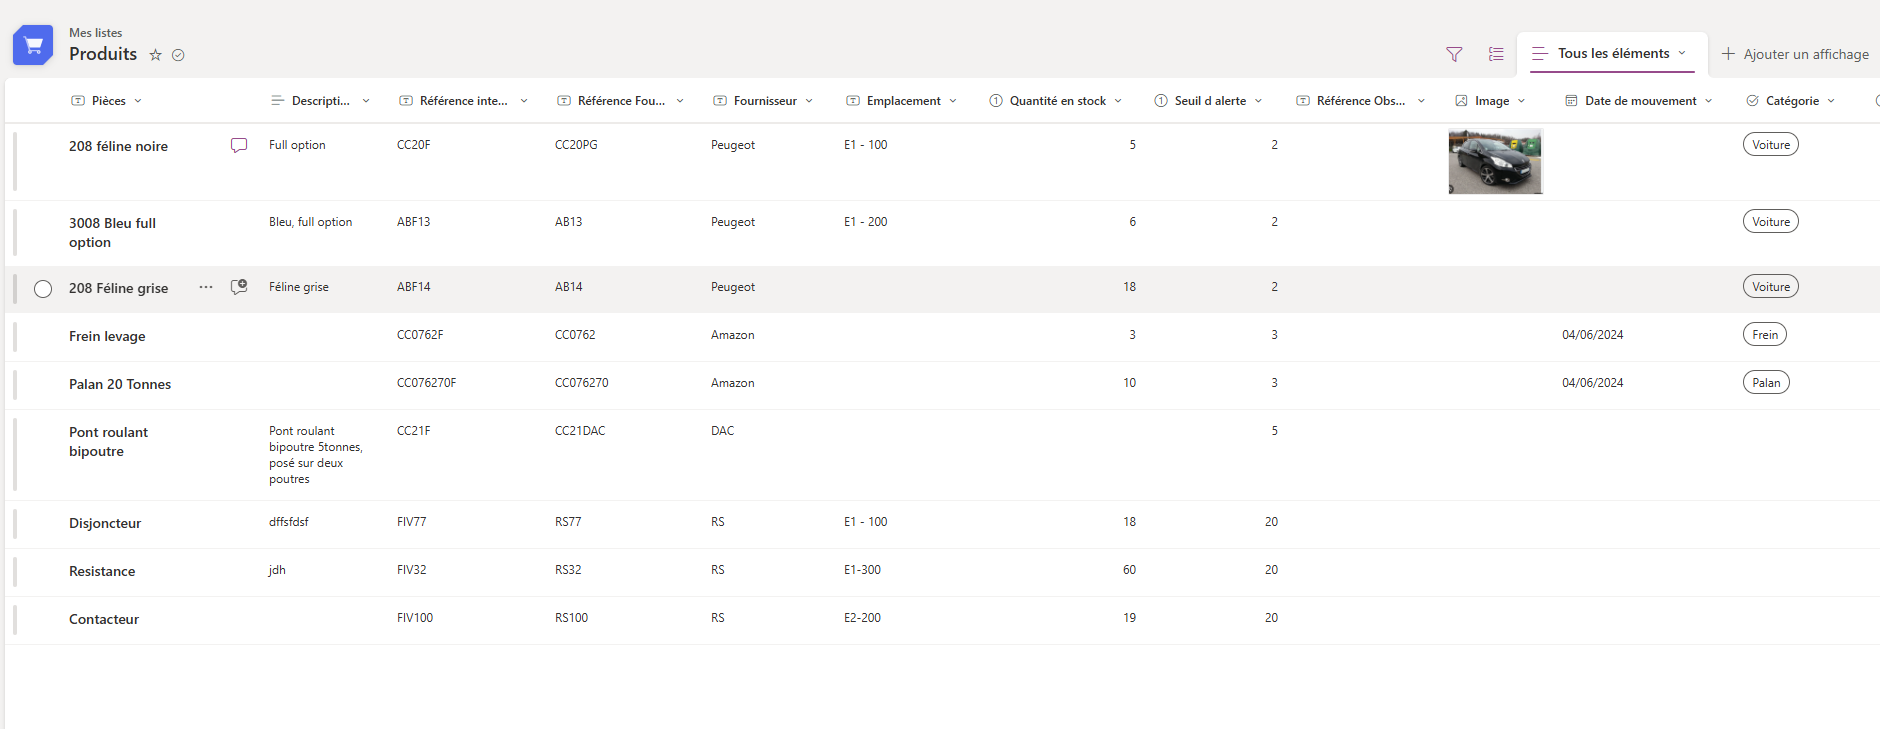Screen dimensions: 1880x729
Task: Click the check-circle status icon beside Produits
Action: click(x=178, y=55)
